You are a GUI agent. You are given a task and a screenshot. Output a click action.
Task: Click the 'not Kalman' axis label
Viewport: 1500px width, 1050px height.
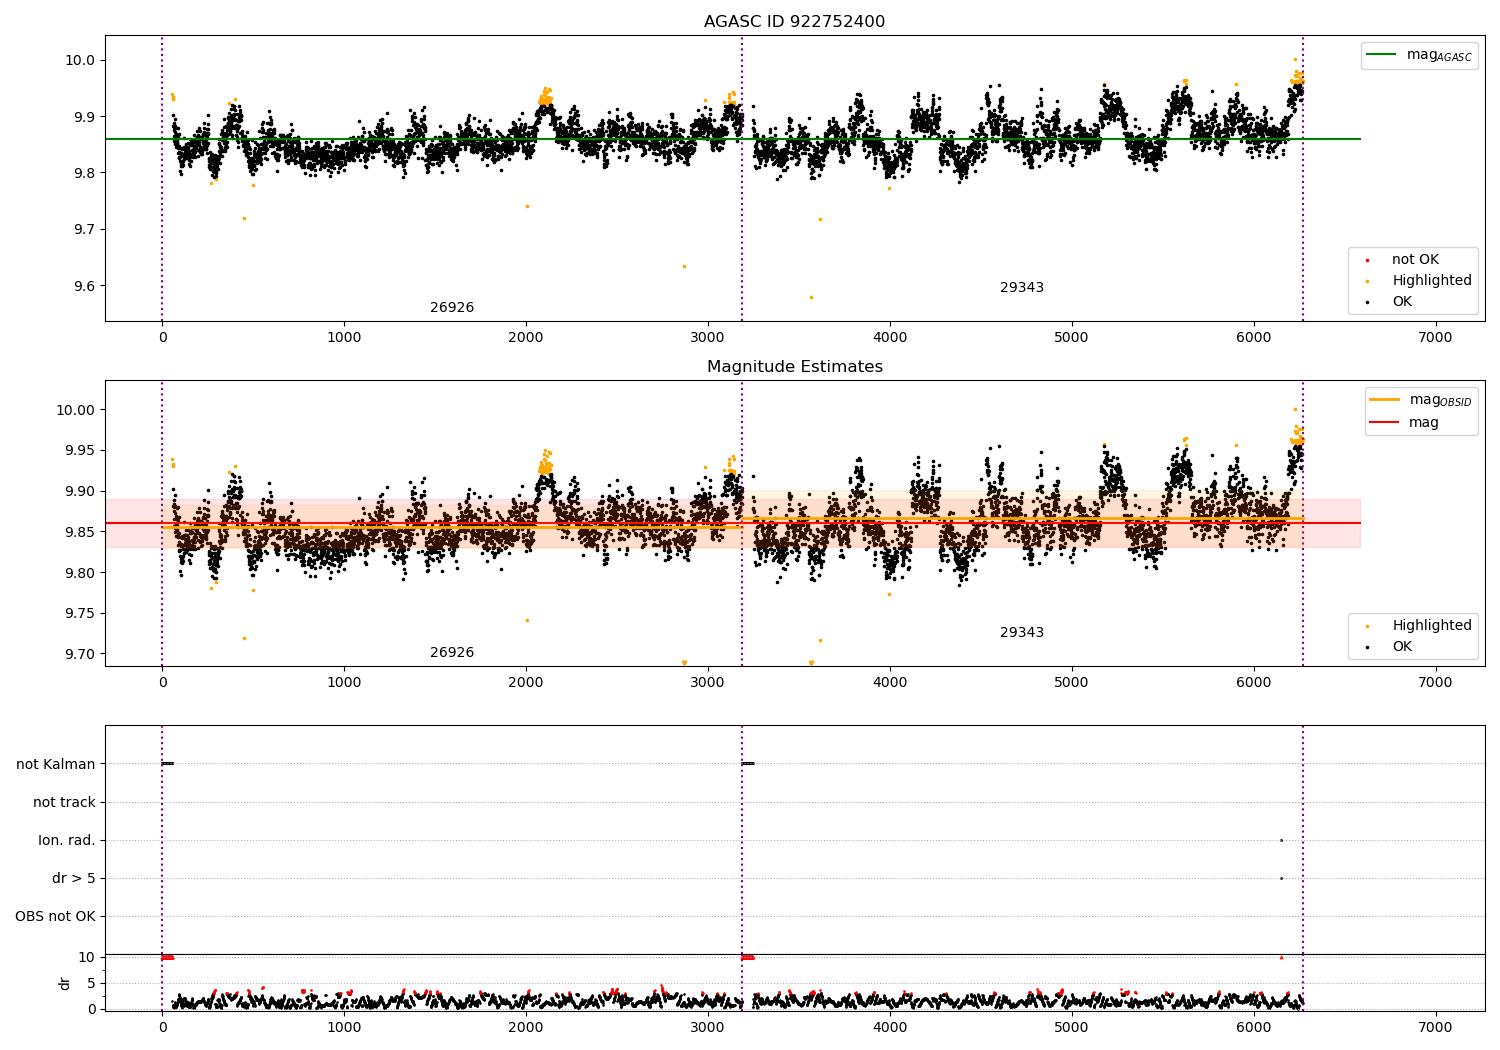point(56,765)
